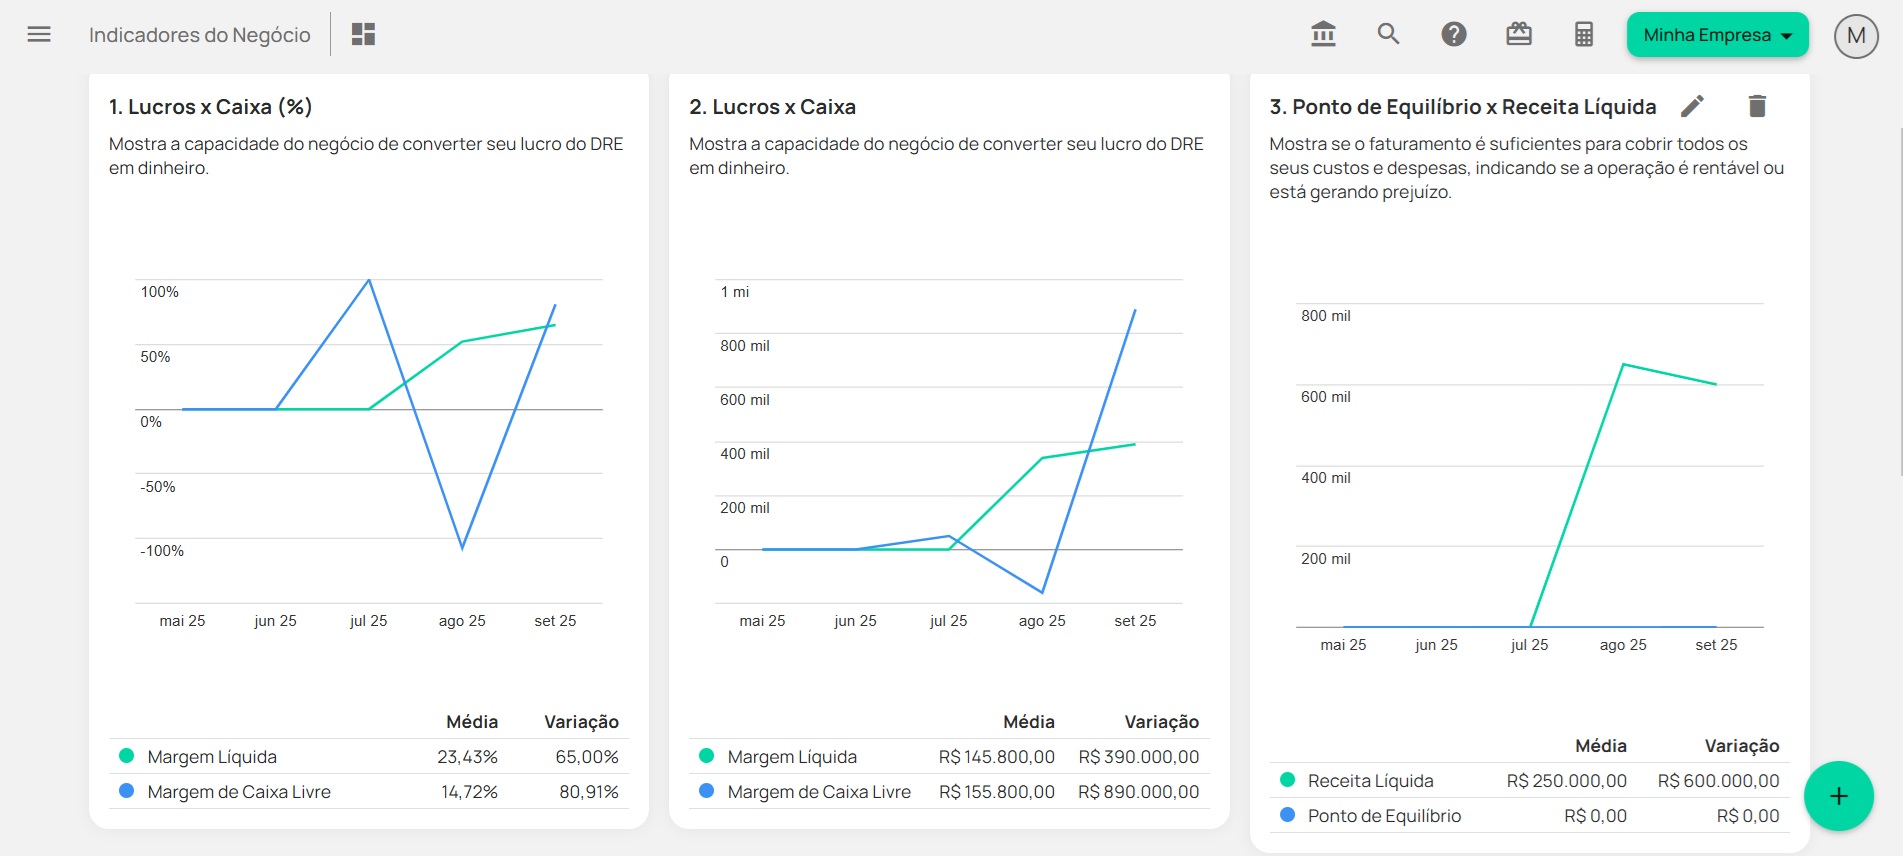Screen dimensions: 1903x856
Task: Open the help question mark icon
Action: pos(1453,35)
